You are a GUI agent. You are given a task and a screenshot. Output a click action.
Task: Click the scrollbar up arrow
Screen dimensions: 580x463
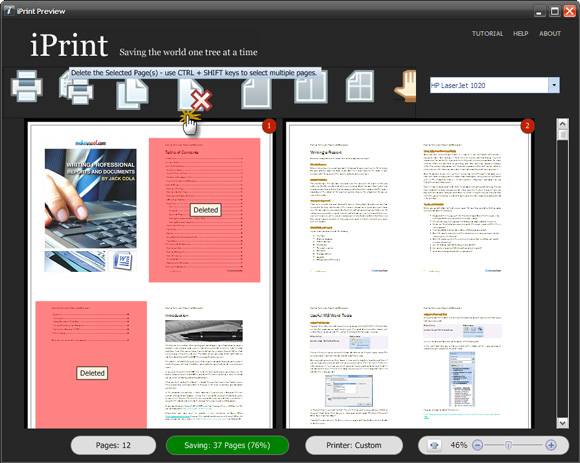[562, 124]
